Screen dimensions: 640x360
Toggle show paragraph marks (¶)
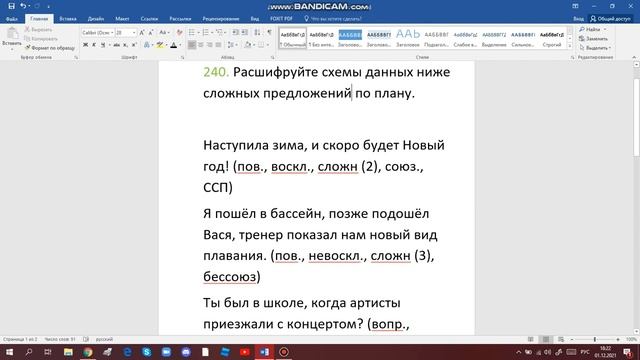click(x=269, y=33)
